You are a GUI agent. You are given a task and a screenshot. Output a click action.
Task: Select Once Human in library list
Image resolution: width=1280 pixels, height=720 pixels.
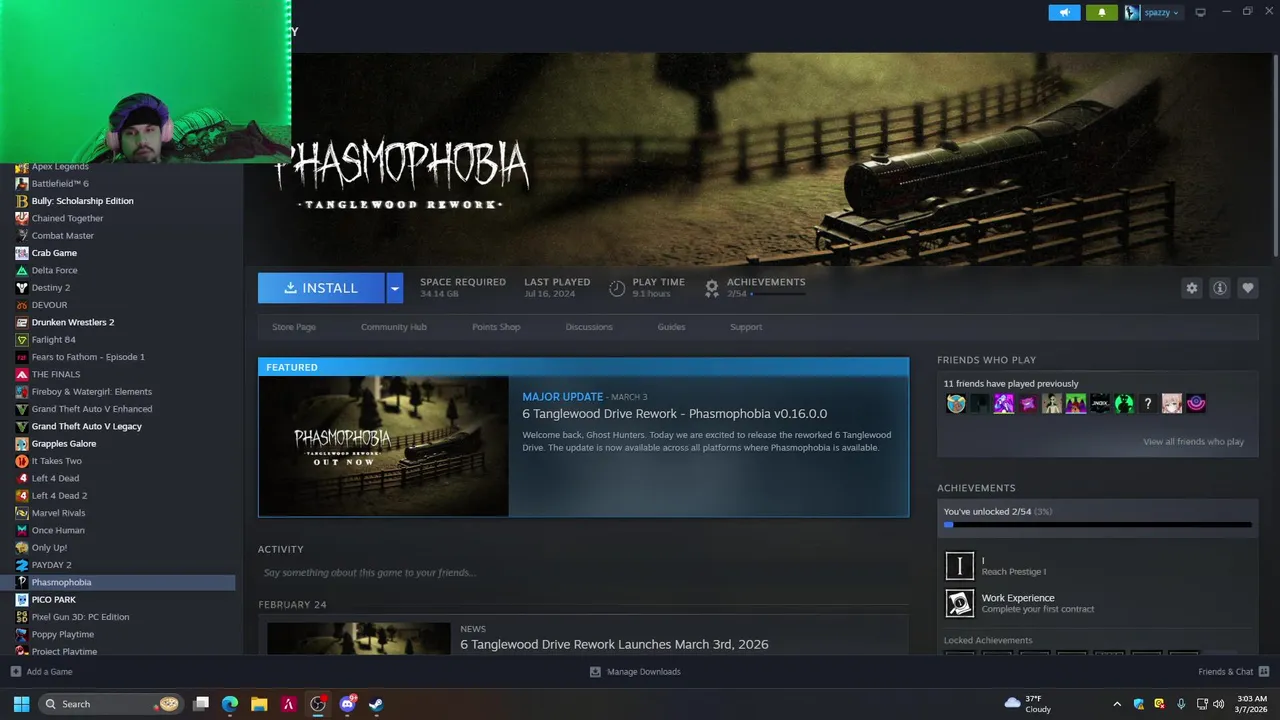58,530
